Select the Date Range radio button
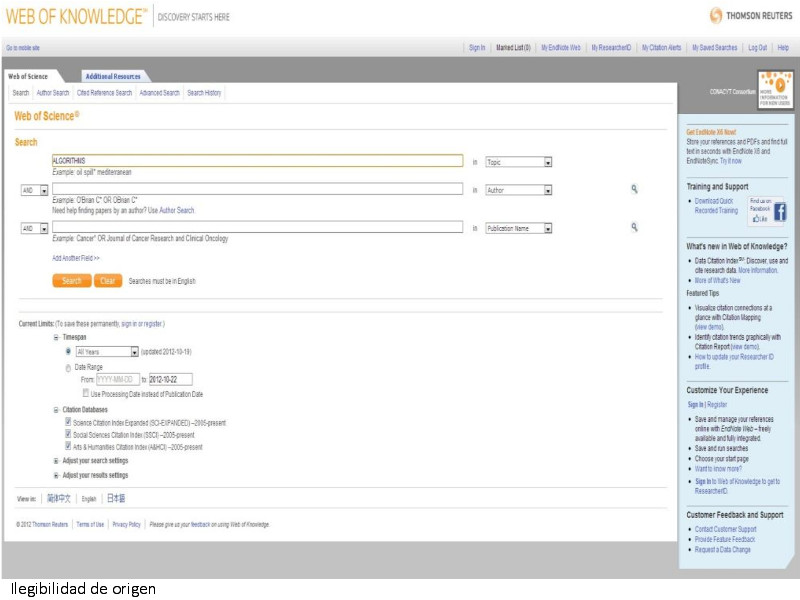 tap(68, 367)
